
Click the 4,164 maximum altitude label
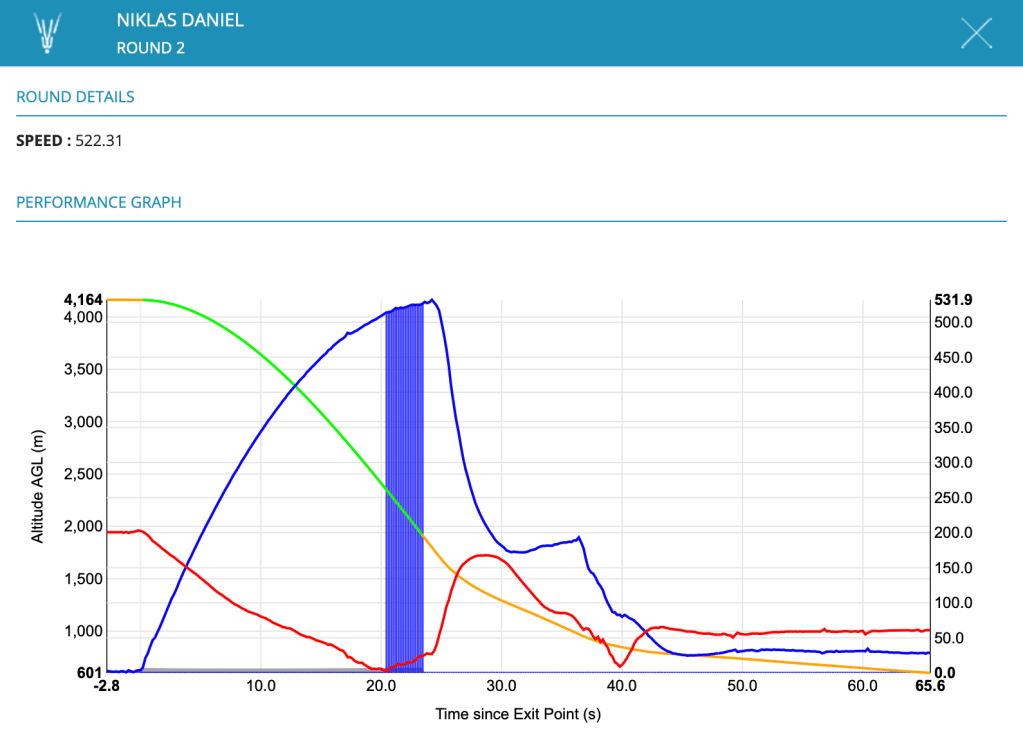(x=83, y=299)
